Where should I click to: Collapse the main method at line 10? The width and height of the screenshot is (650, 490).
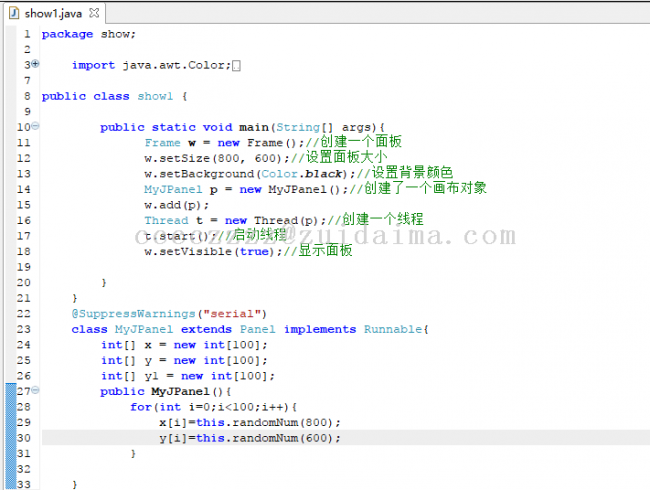click(x=36, y=127)
